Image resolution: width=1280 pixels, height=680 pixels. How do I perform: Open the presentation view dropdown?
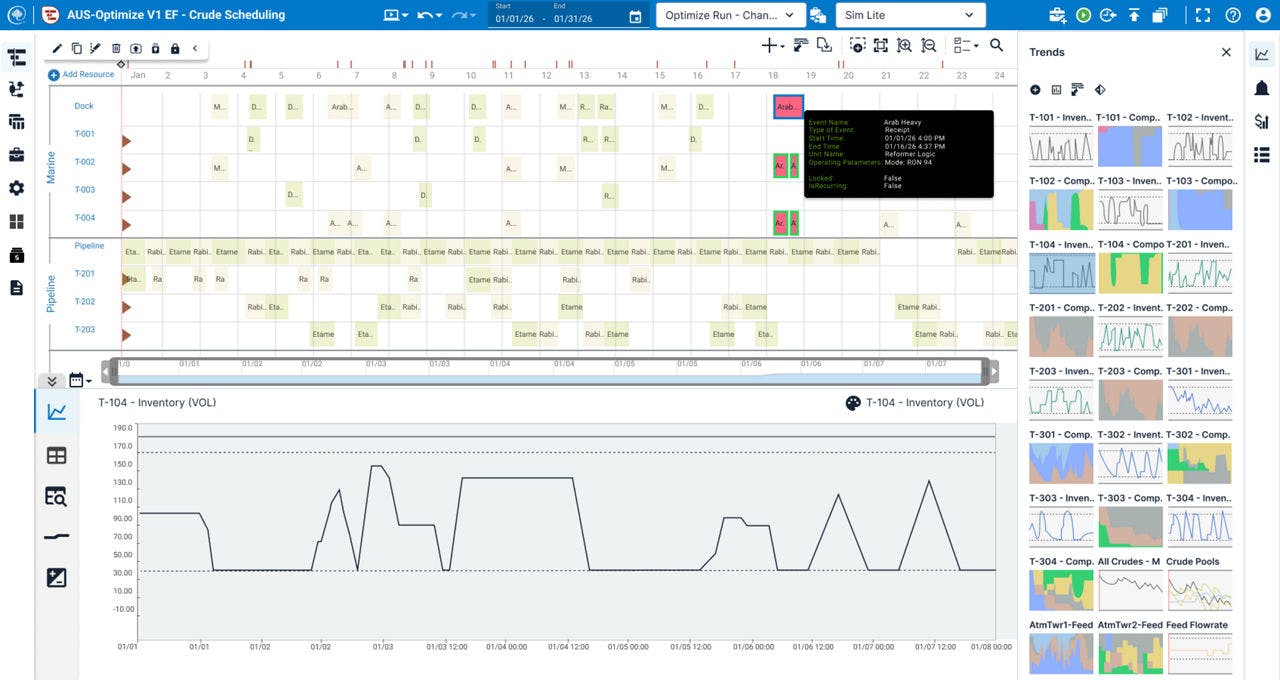pos(397,15)
